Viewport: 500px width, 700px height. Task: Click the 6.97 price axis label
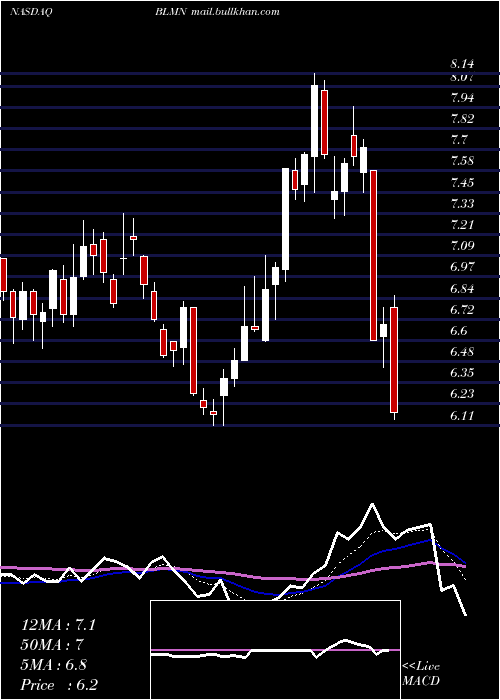(x=462, y=267)
